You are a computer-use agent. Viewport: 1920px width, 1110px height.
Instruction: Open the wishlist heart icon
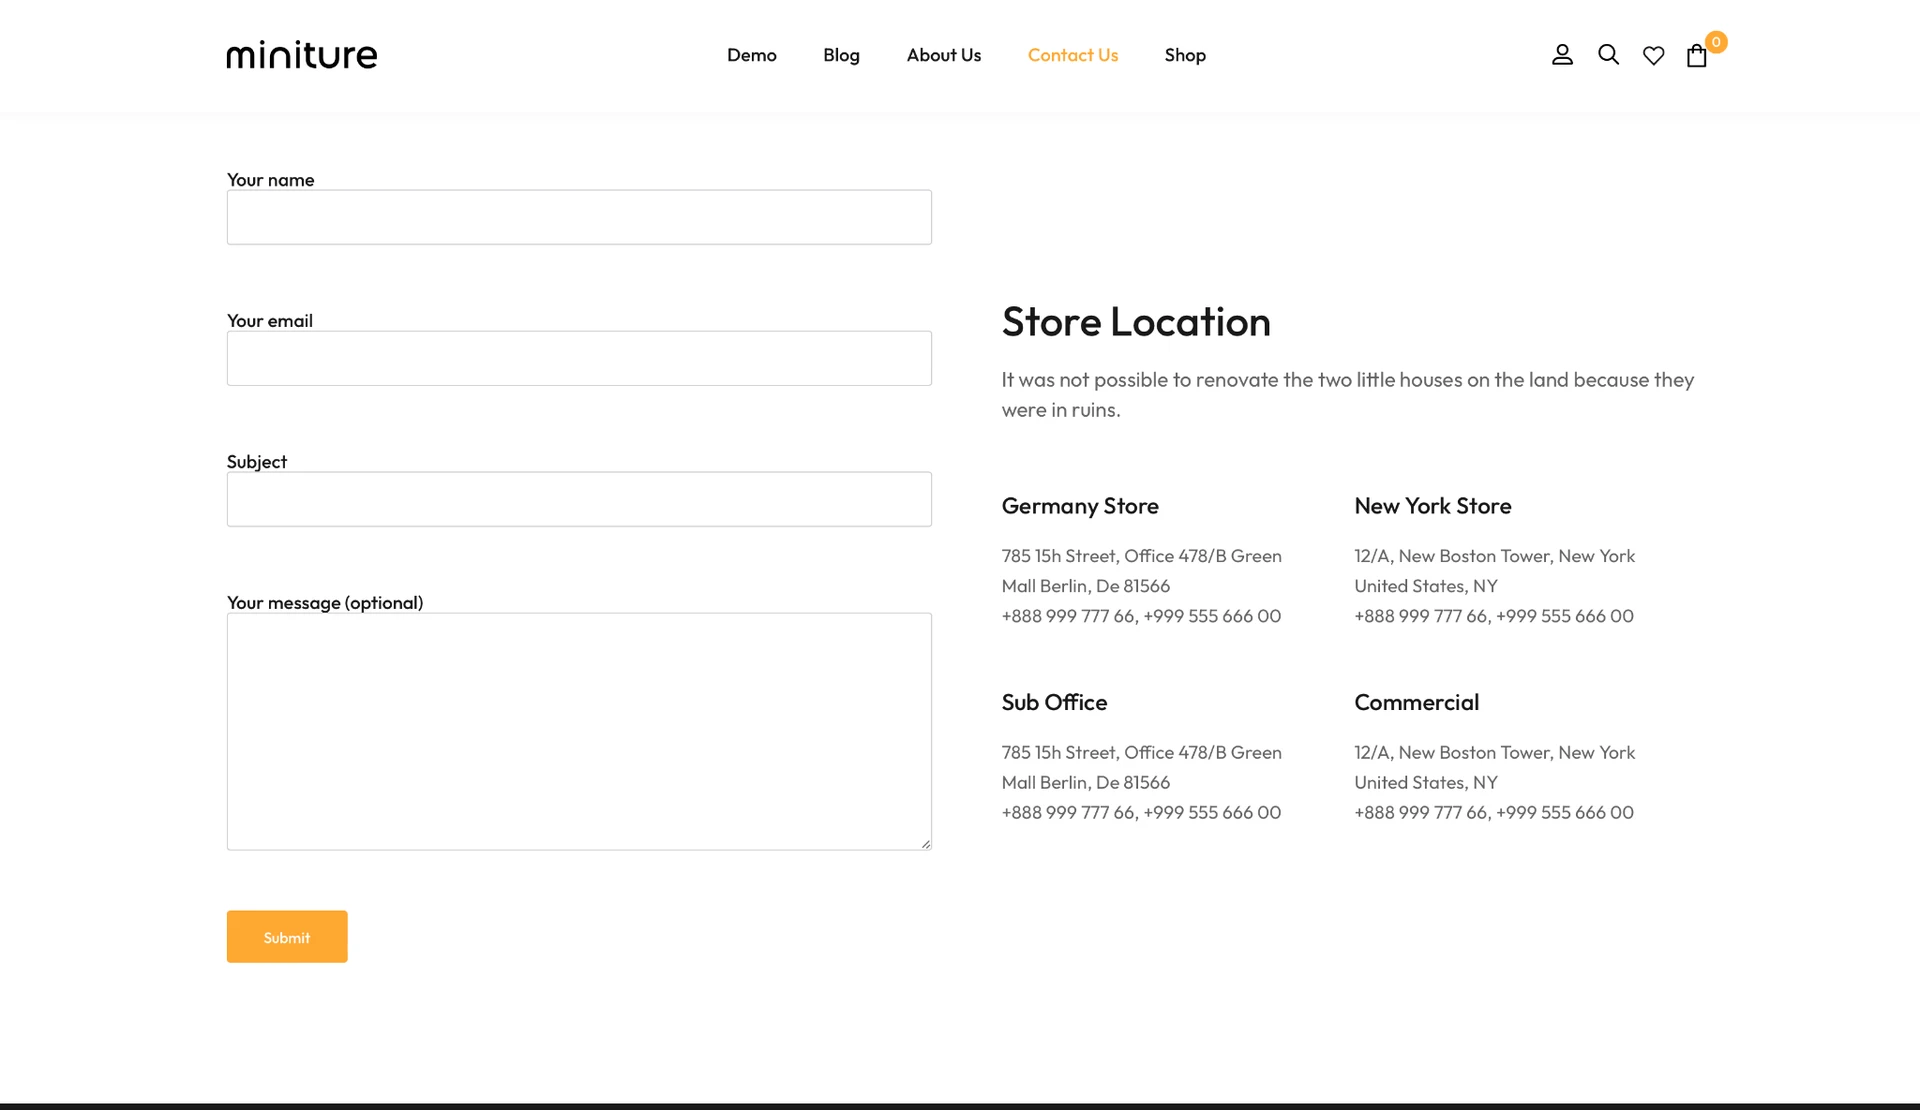pos(1654,56)
